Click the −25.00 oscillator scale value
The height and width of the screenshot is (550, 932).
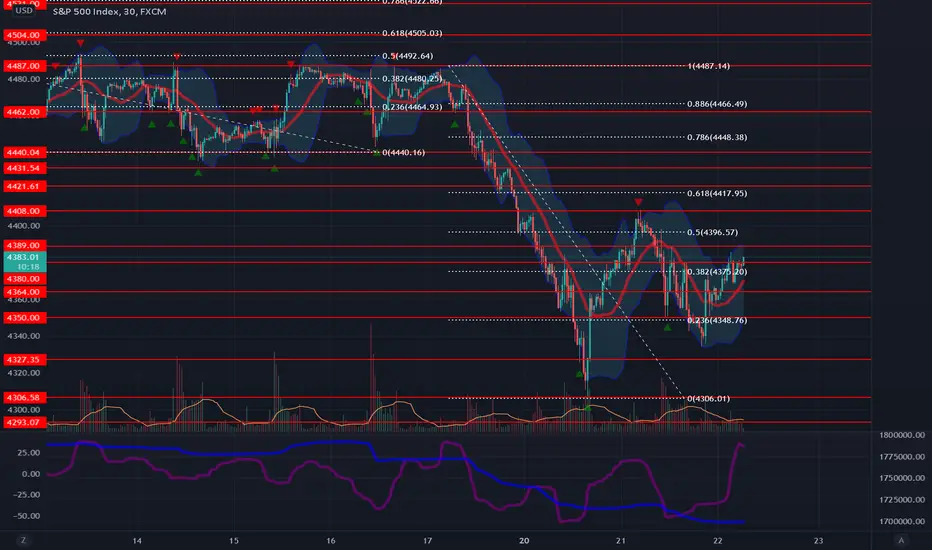pyautogui.click(x=27, y=495)
